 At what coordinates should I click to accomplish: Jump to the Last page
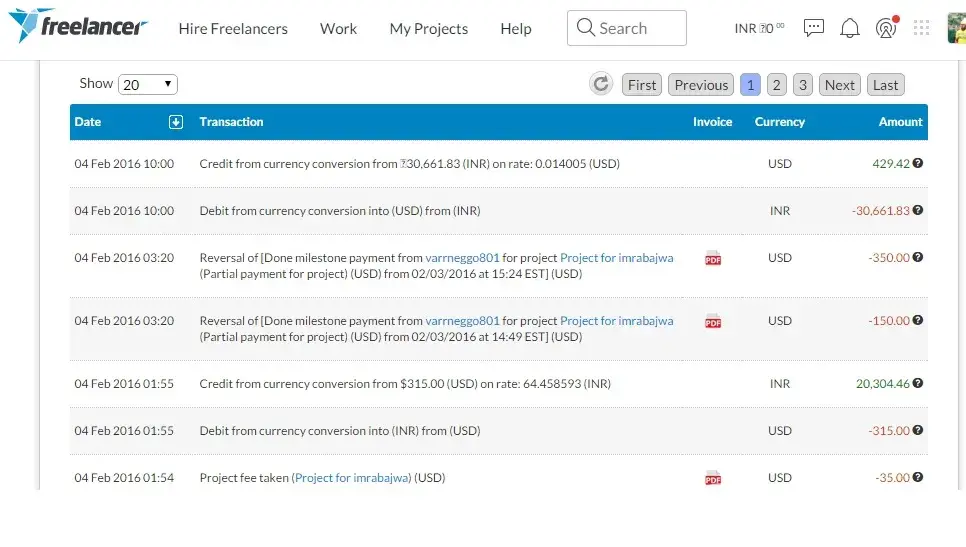click(885, 85)
